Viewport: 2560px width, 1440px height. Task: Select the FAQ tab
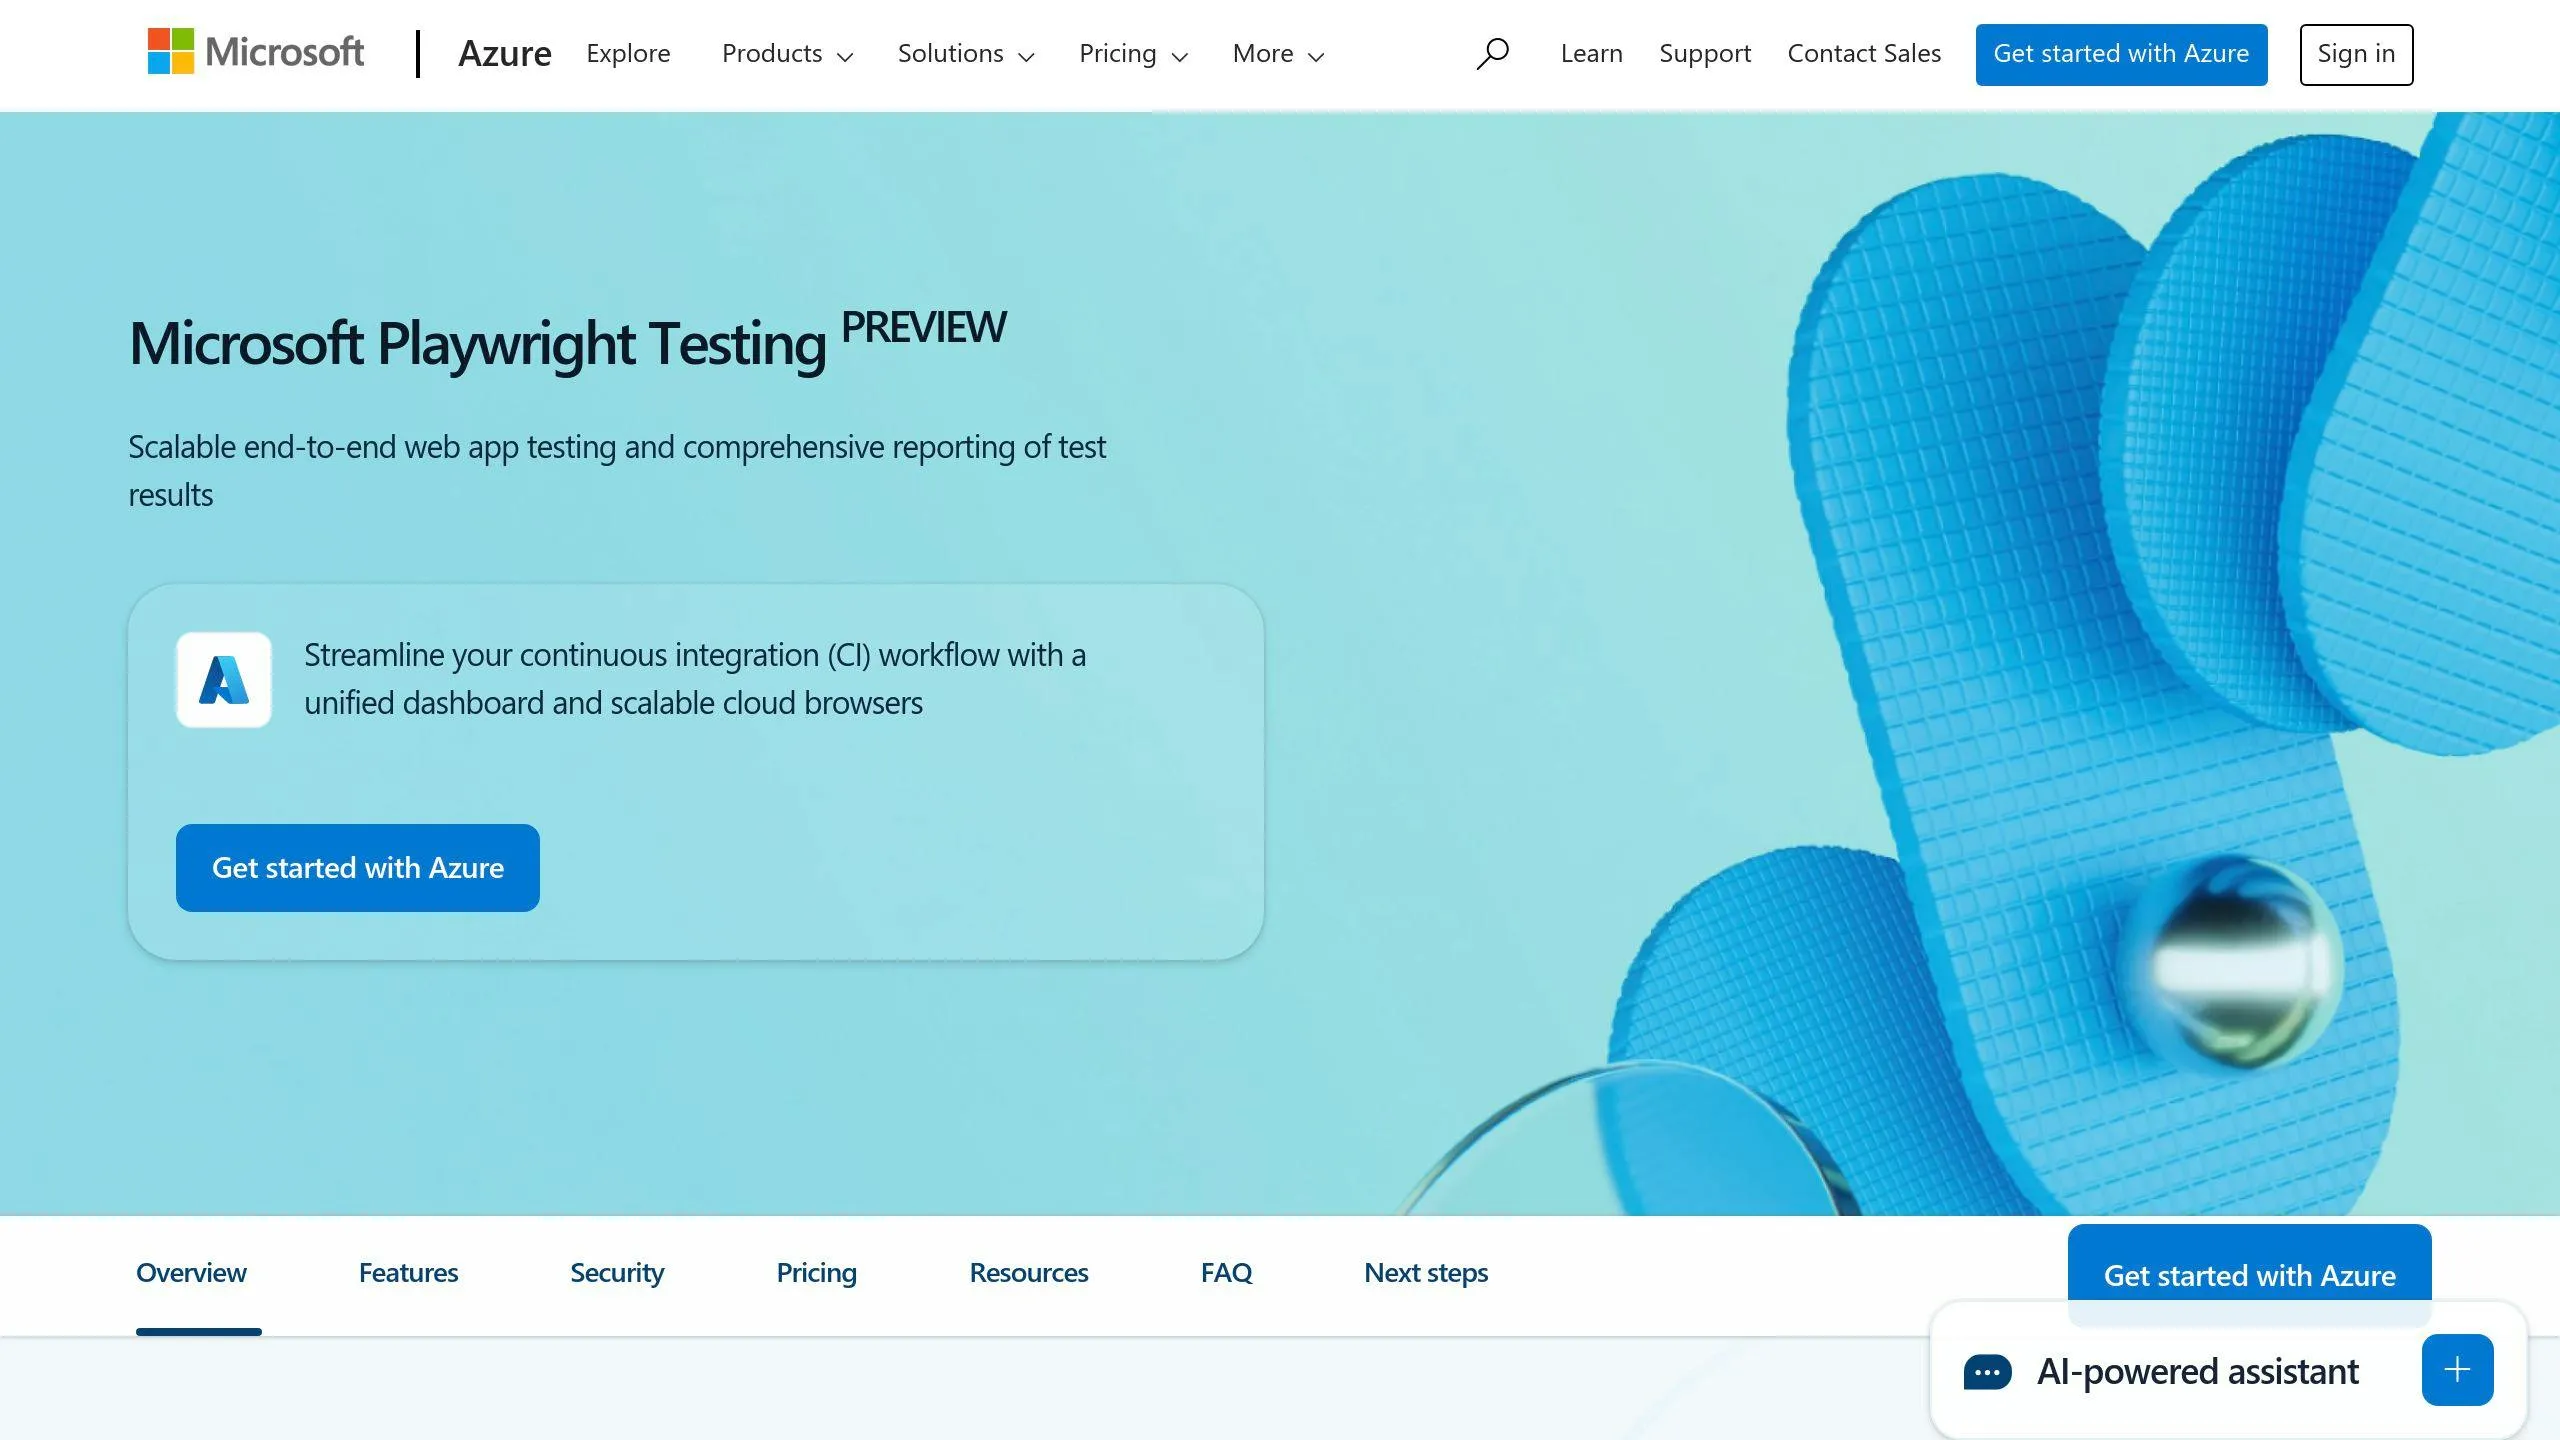coord(1226,1272)
